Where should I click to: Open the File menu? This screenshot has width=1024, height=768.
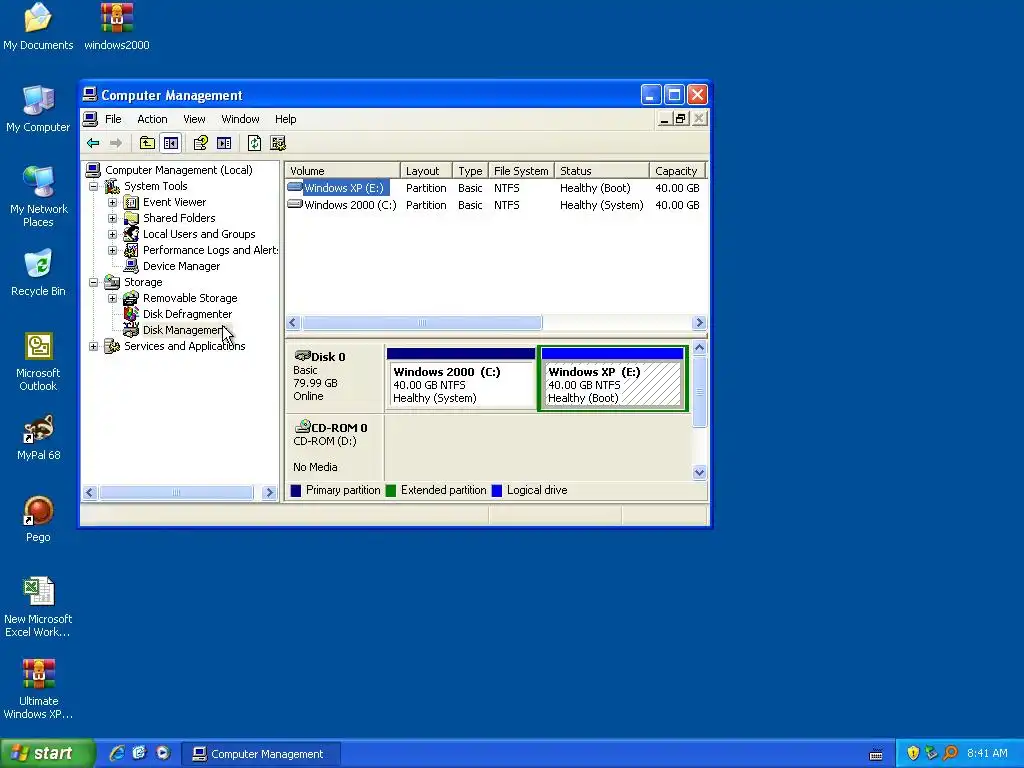[113, 119]
